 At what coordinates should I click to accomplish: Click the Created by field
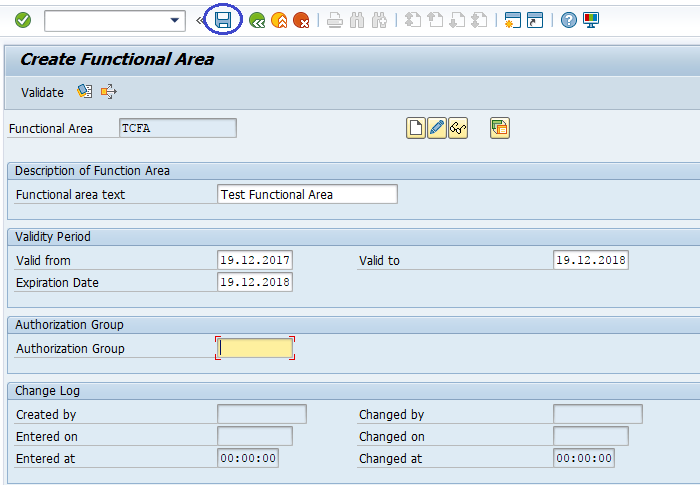(x=262, y=414)
